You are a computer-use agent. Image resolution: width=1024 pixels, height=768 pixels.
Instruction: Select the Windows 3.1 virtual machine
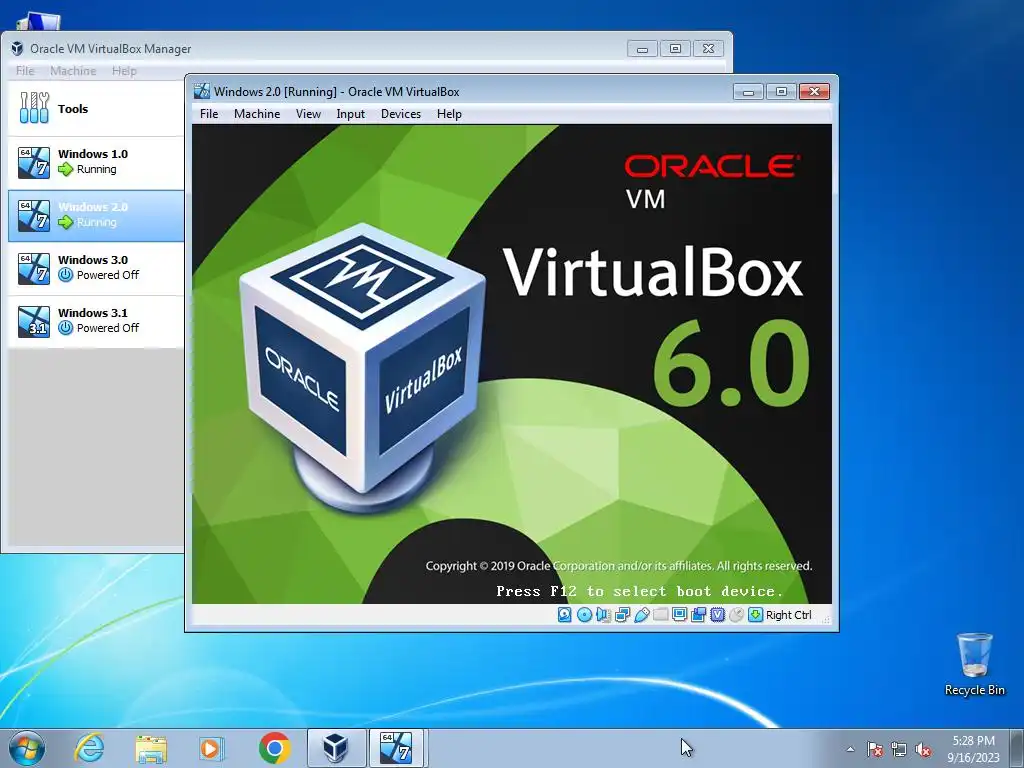click(x=96, y=321)
